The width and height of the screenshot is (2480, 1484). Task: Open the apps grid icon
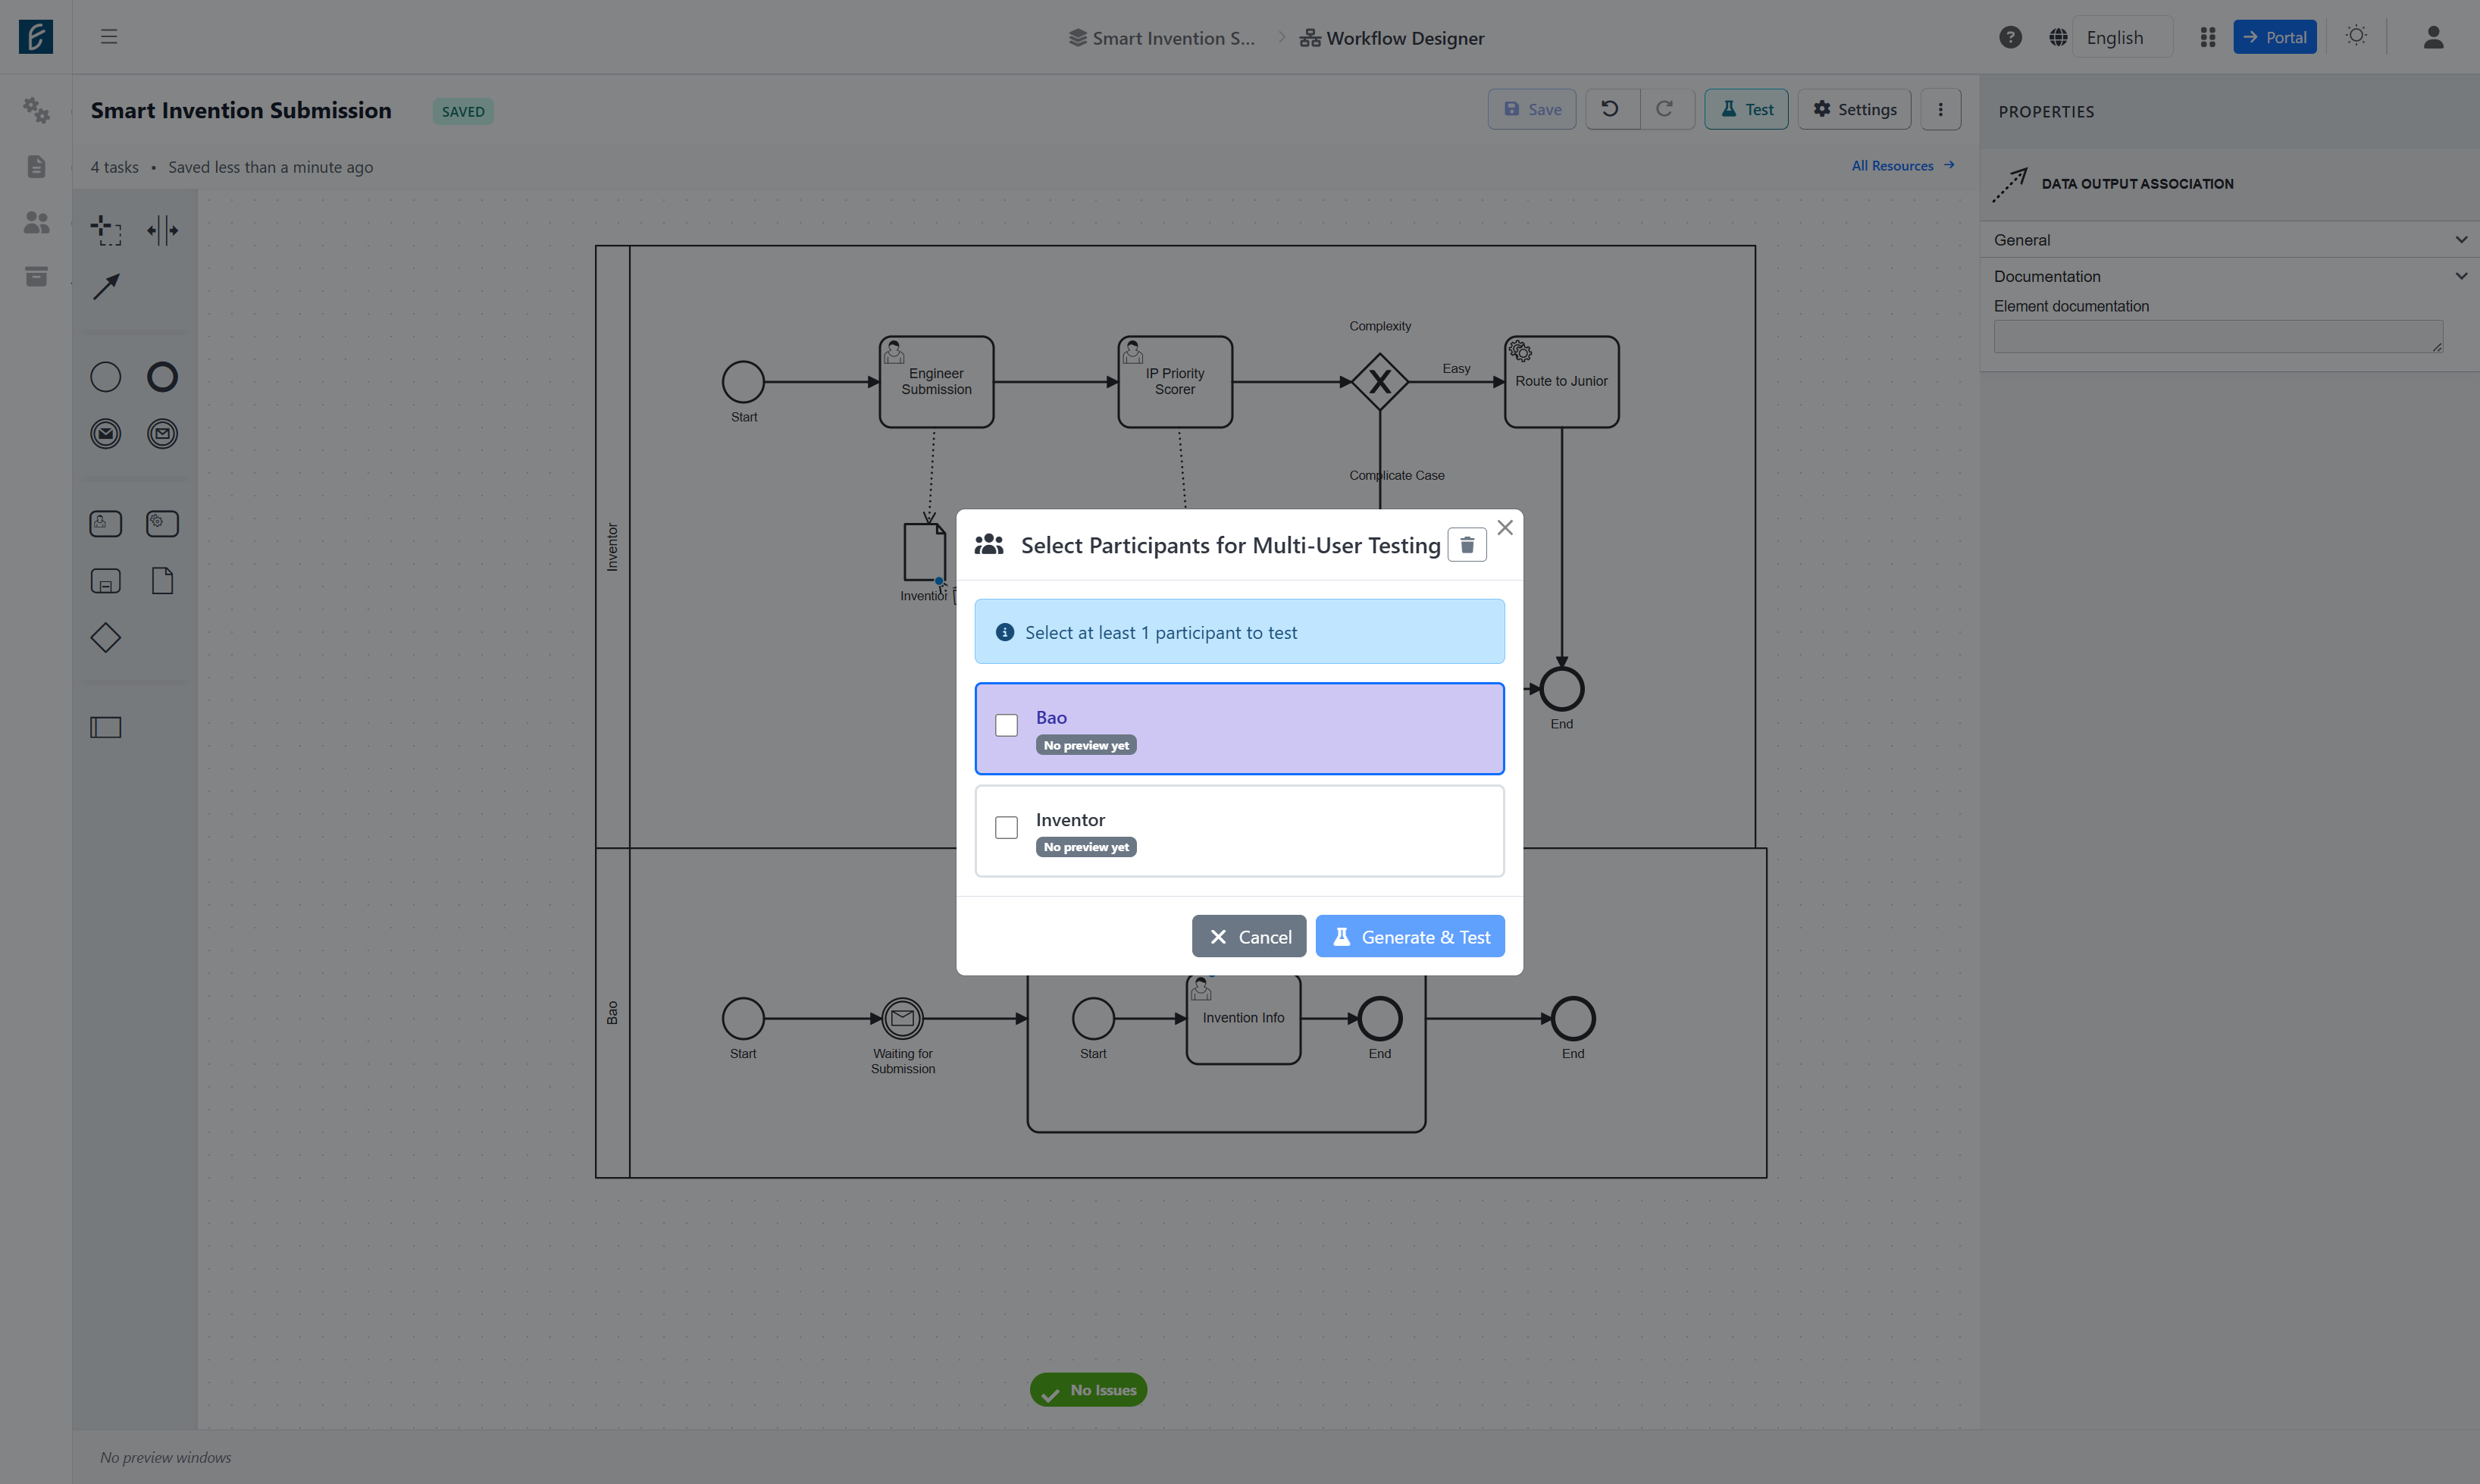point(2208,37)
